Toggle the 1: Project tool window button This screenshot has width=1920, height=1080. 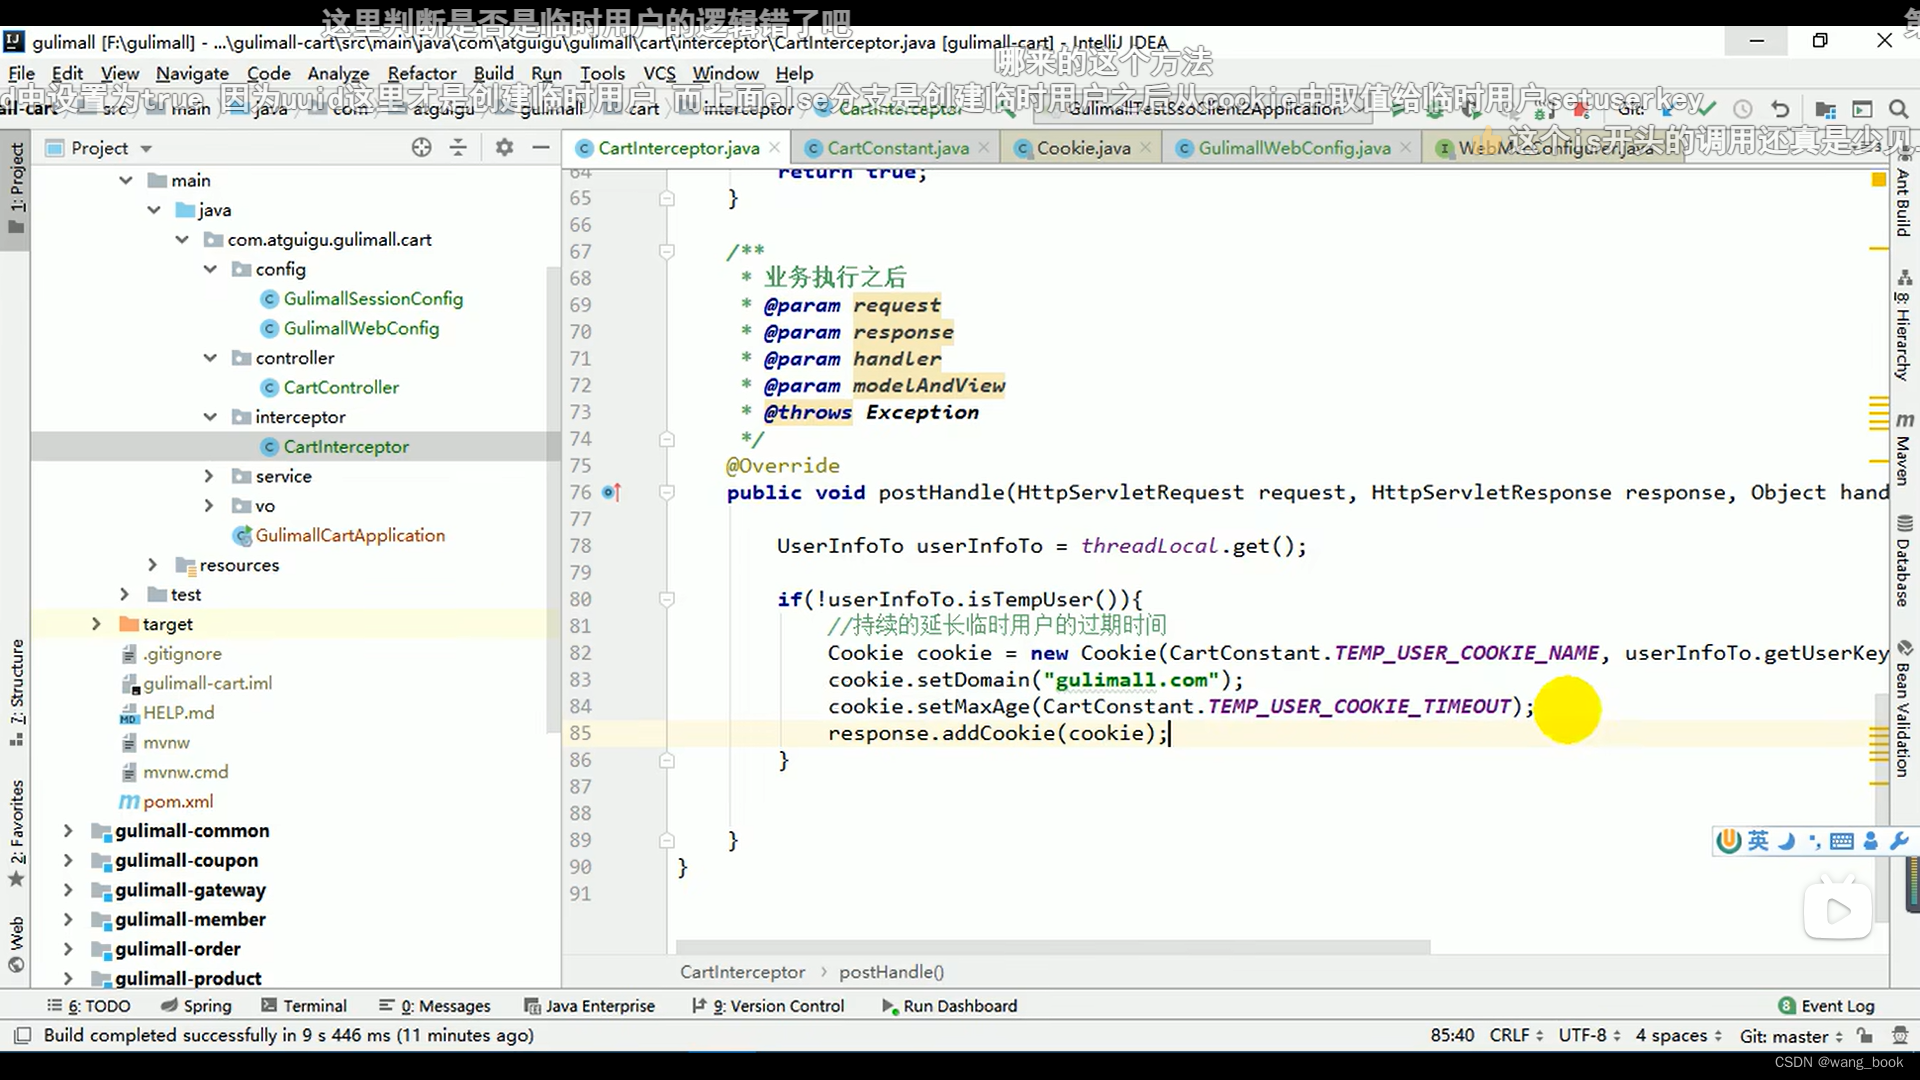click(x=16, y=188)
